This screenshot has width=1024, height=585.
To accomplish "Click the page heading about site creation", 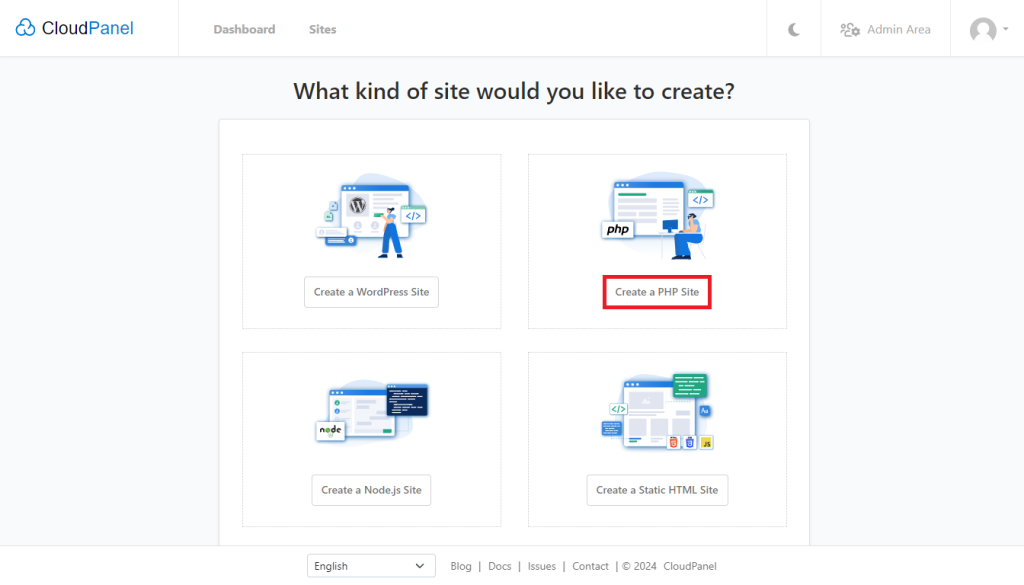I will 514,91.
